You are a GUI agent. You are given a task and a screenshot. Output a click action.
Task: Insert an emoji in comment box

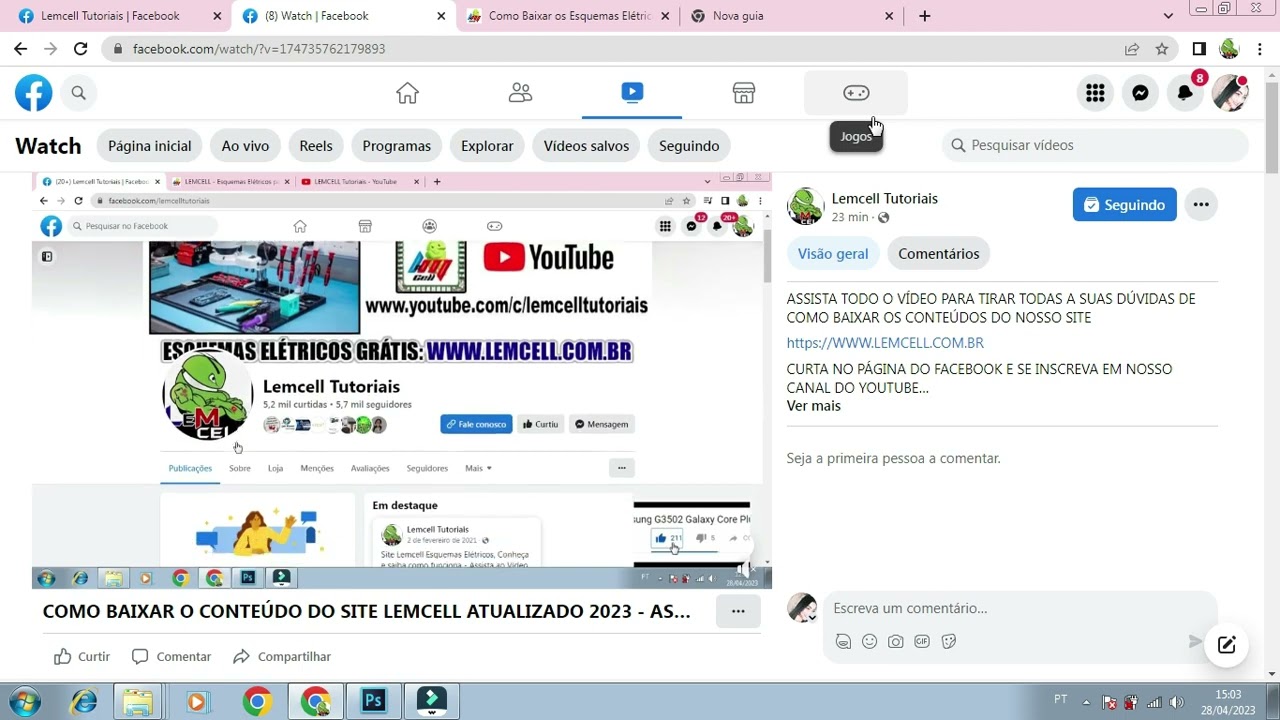pyautogui.click(x=869, y=641)
